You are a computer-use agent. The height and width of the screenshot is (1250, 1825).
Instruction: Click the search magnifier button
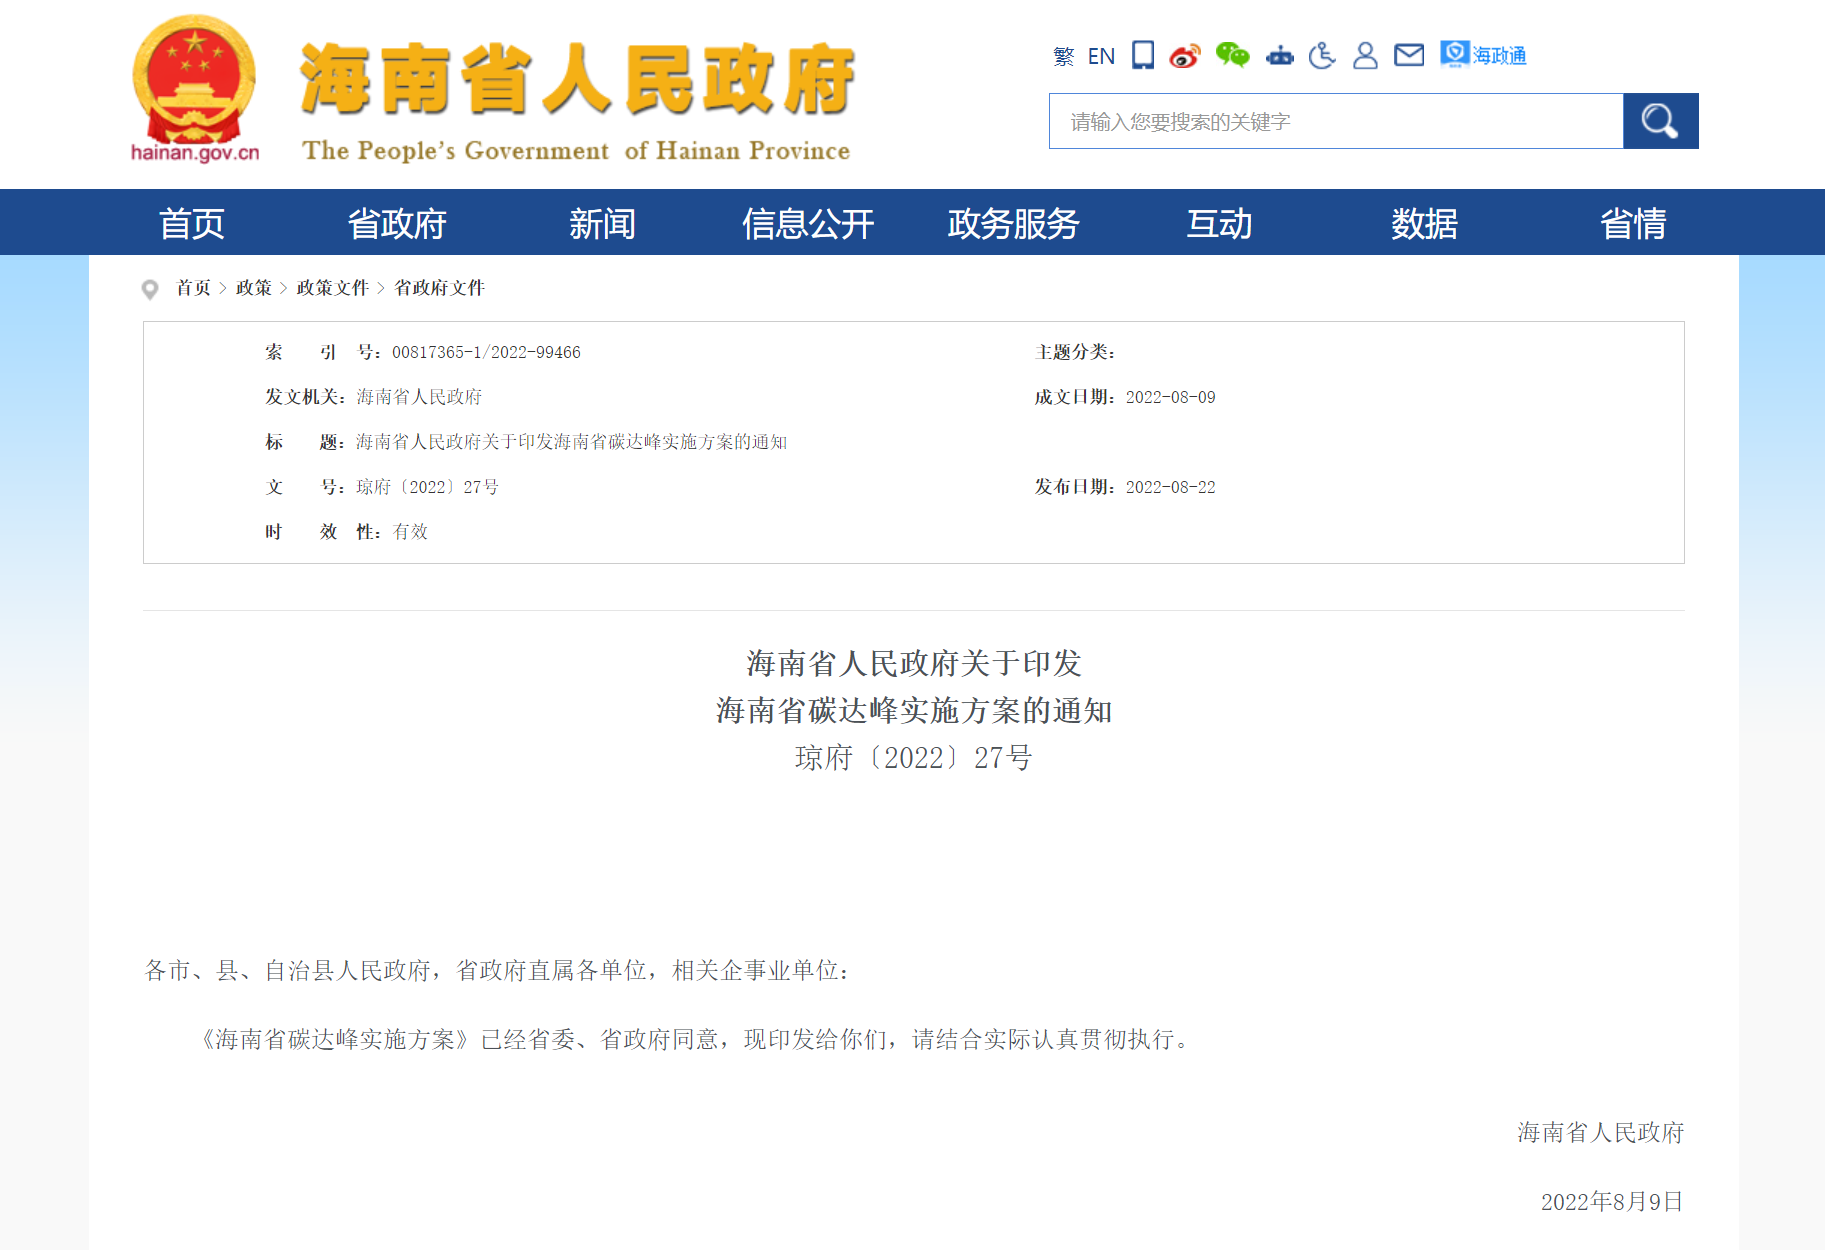click(1660, 121)
